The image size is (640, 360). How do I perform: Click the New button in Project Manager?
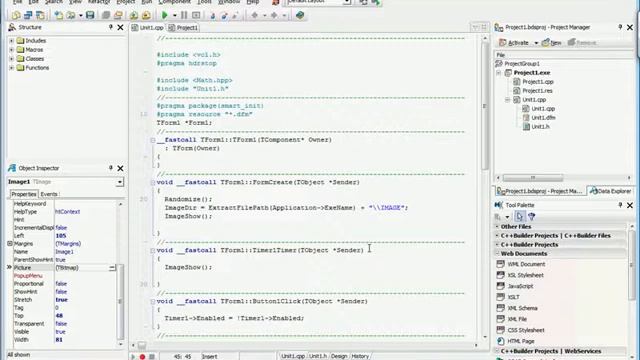pyautogui.click(x=551, y=43)
